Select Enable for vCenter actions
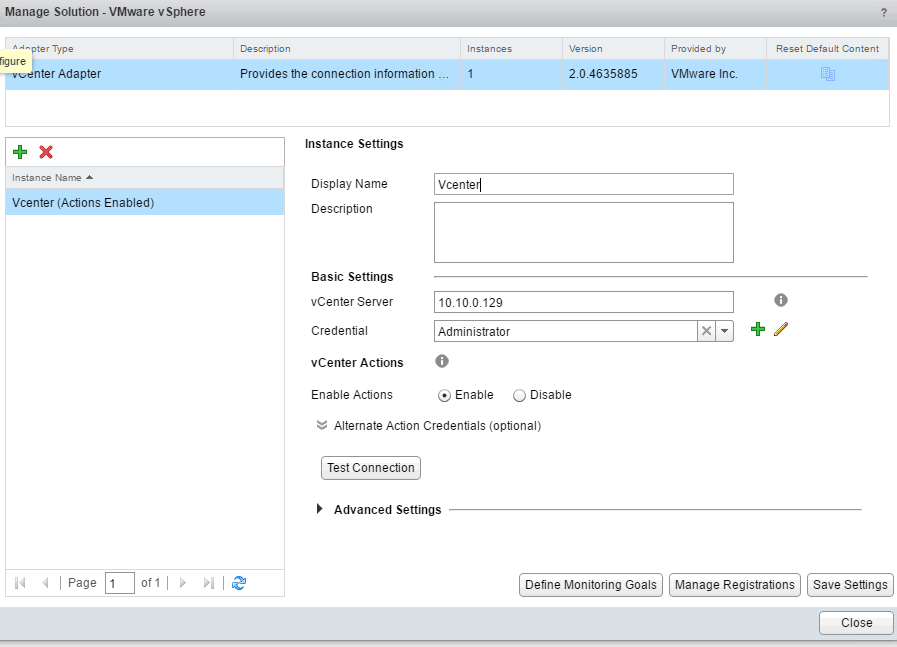897x647 pixels. point(444,395)
